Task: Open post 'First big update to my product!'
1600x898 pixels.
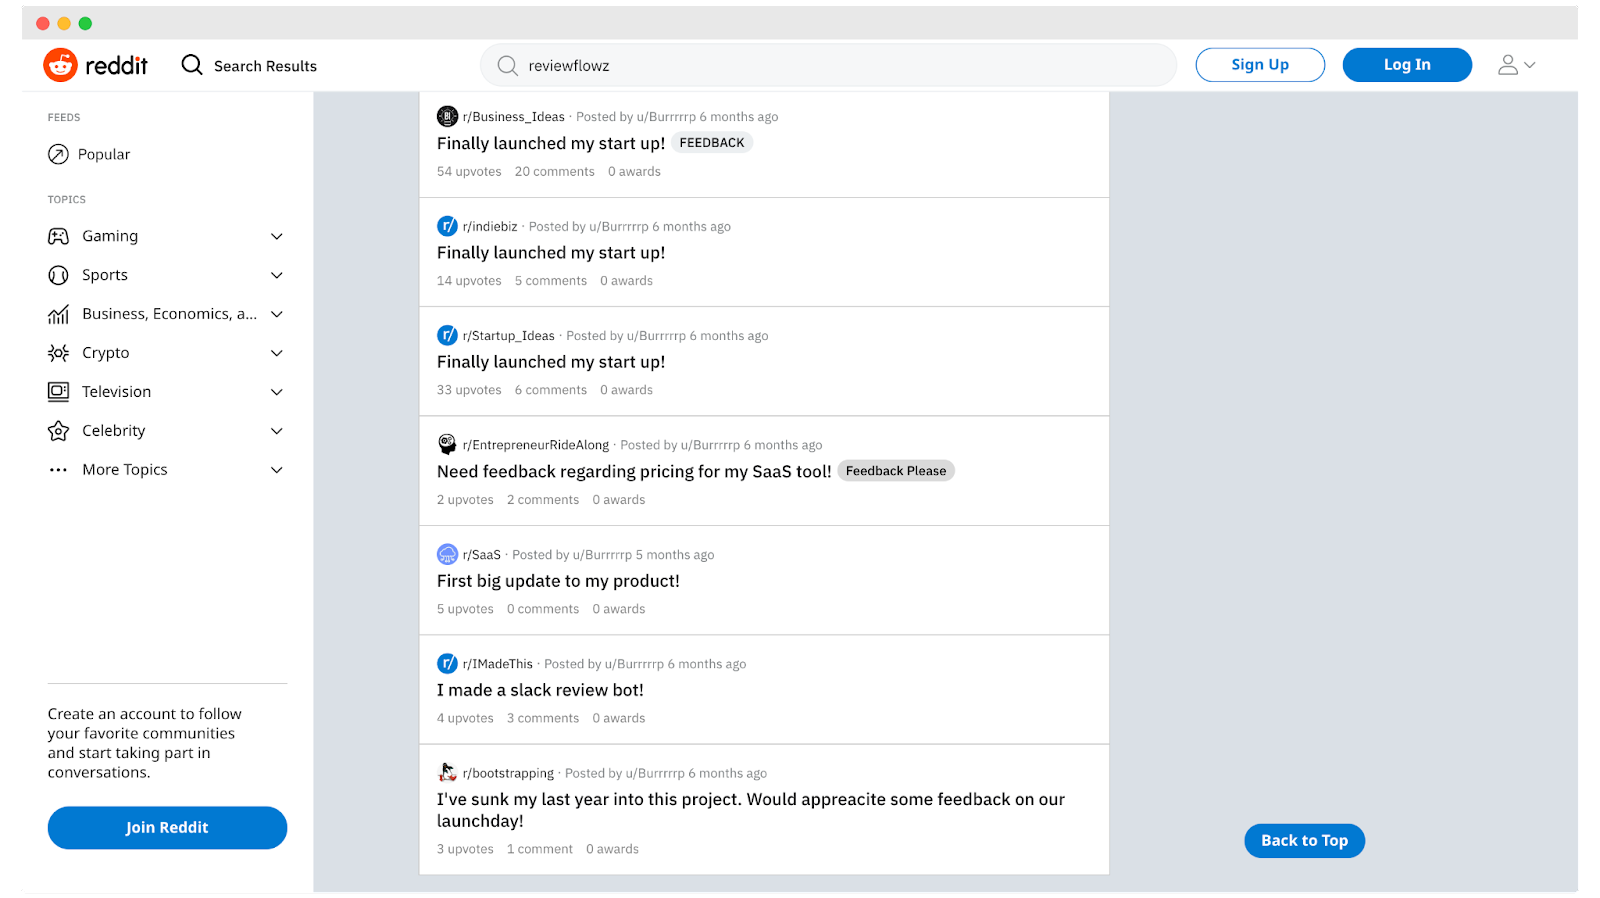Action: pos(558,581)
